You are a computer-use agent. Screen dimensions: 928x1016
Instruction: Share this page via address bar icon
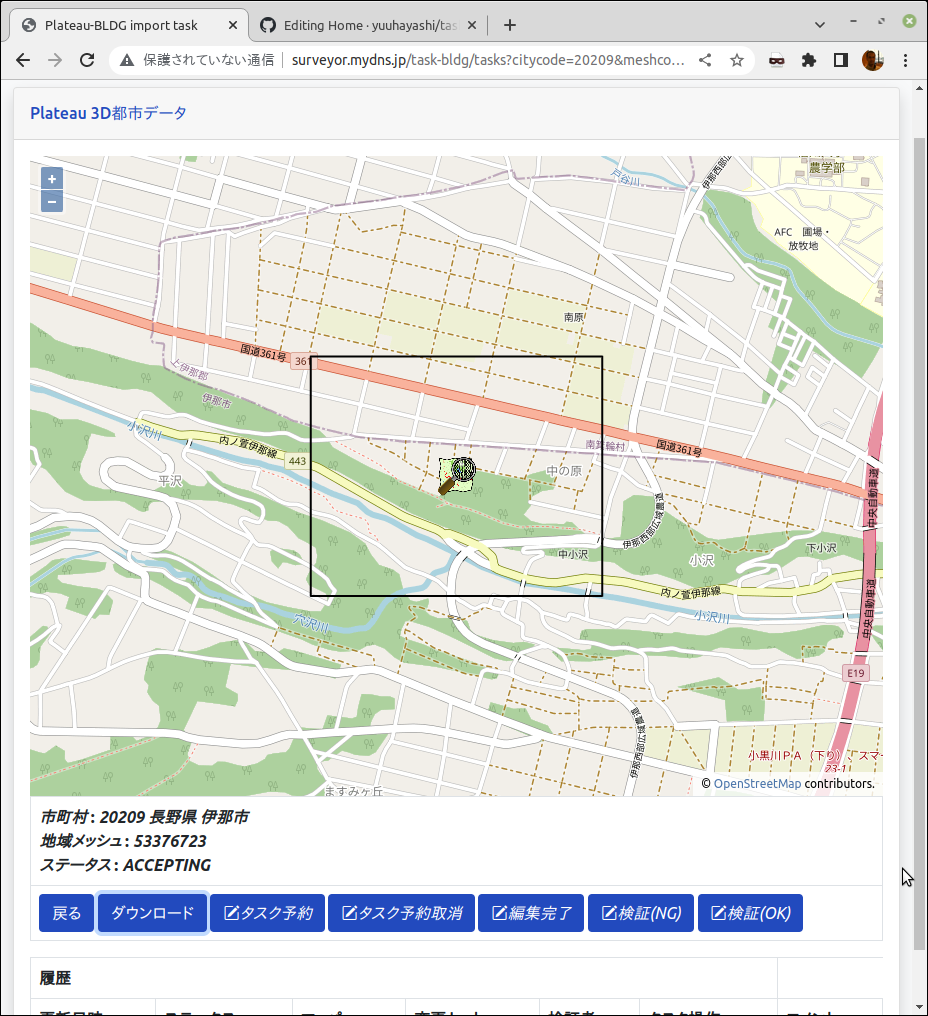pos(705,60)
